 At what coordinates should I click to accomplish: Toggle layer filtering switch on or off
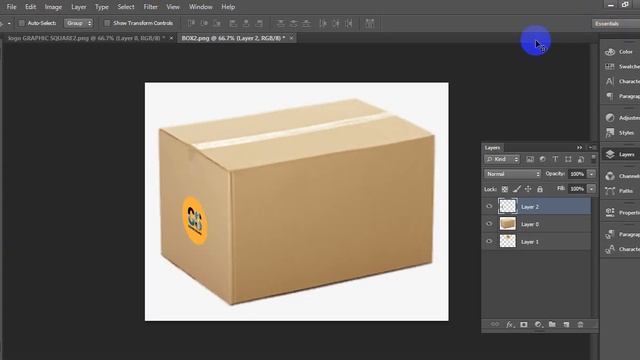[x=593, y=158]
